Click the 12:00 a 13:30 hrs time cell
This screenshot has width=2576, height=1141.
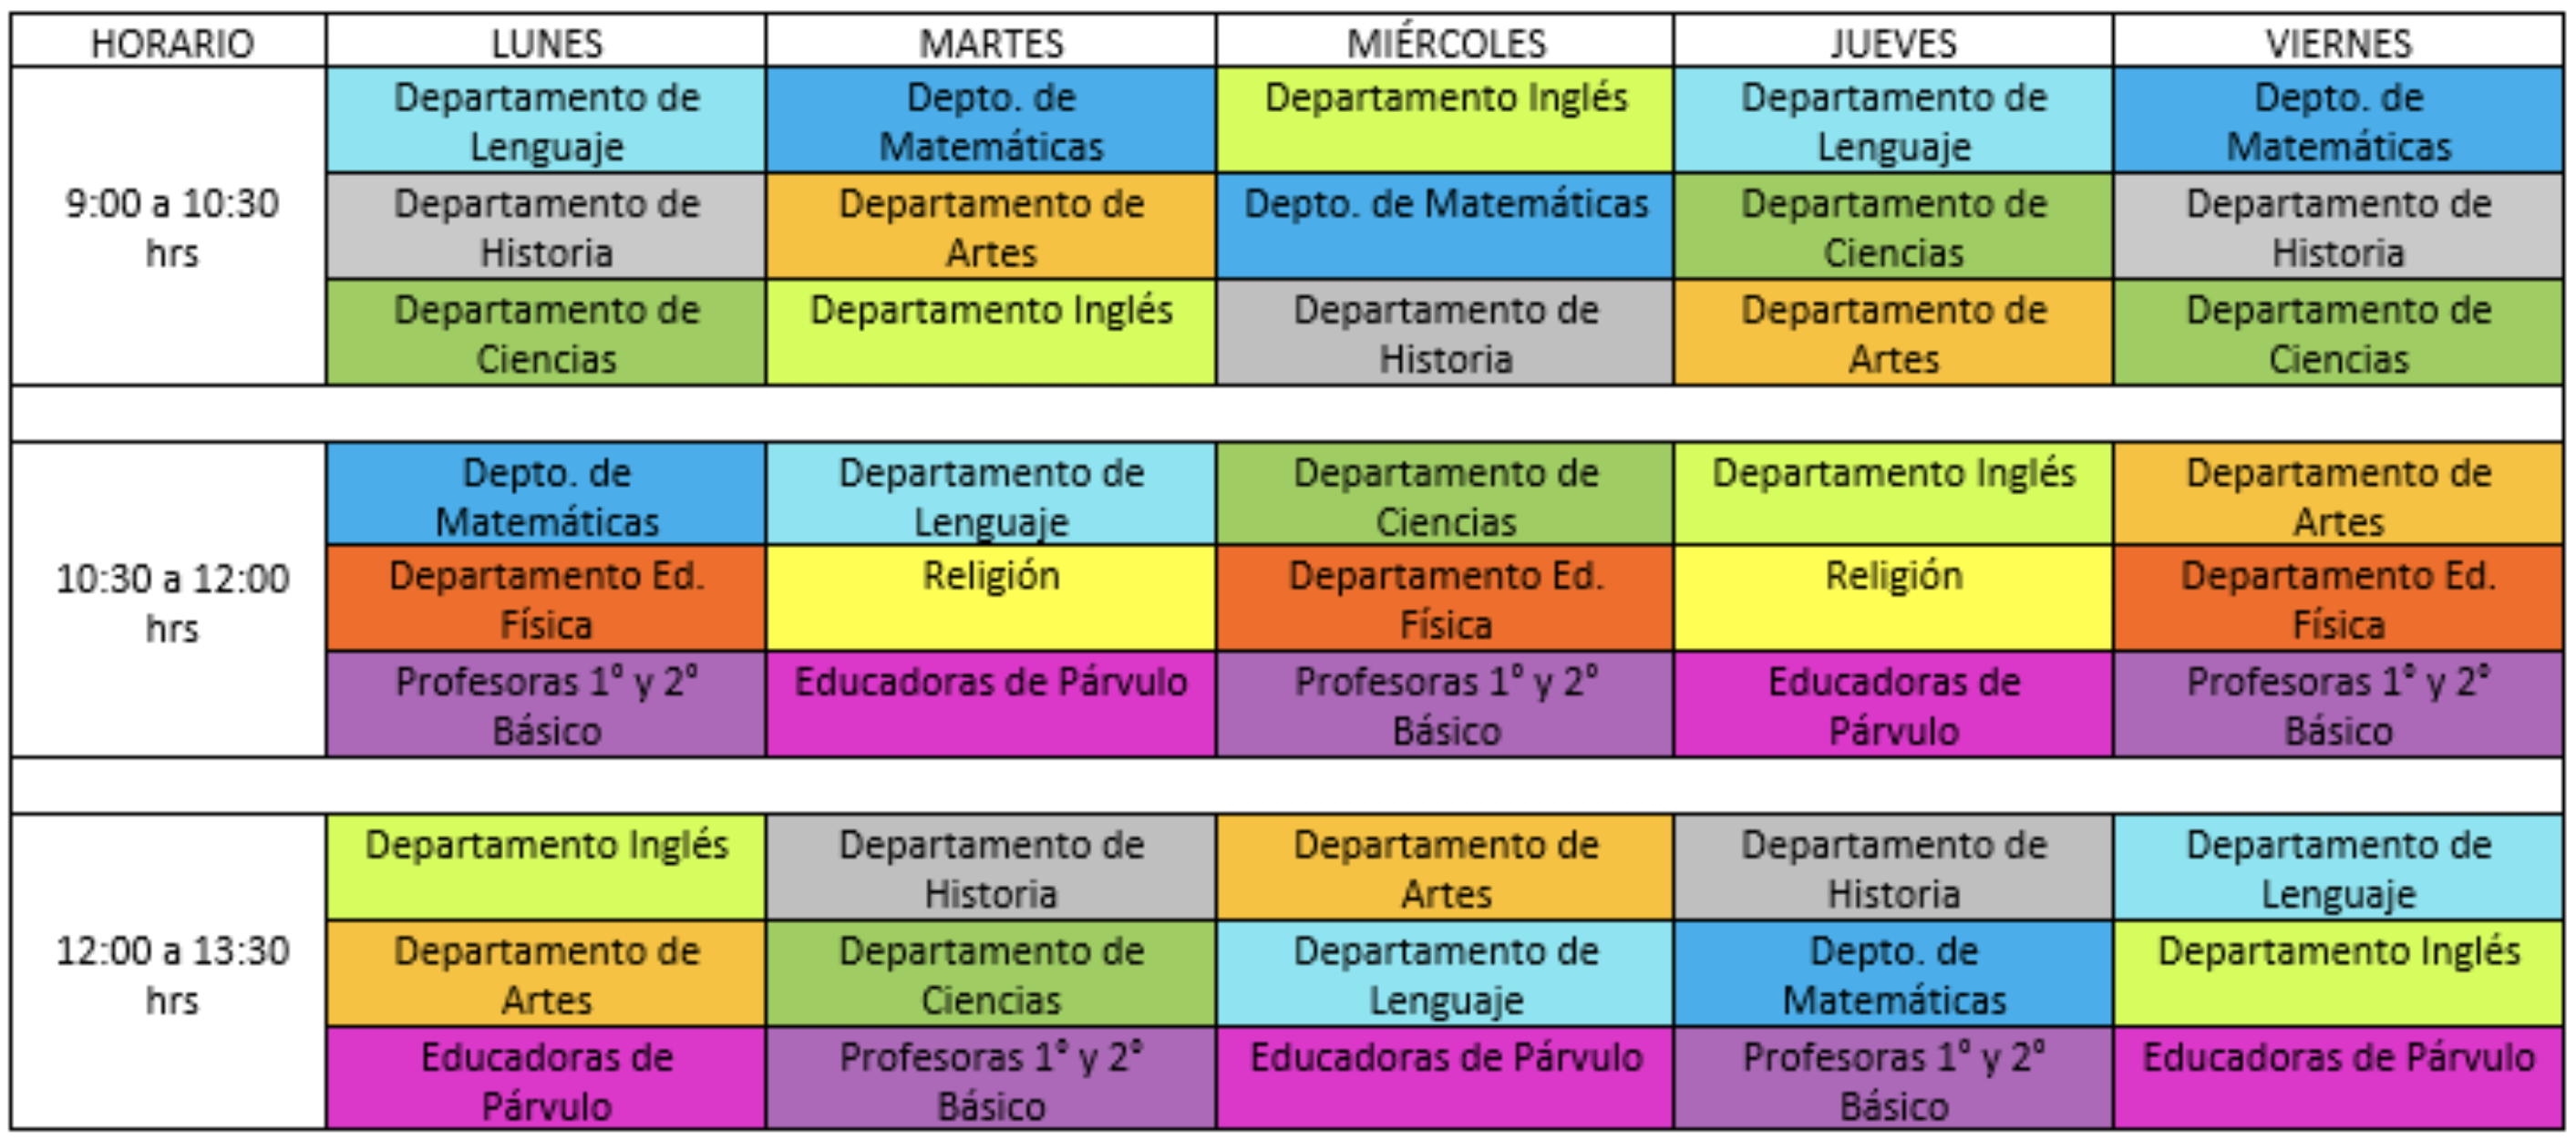pos(169,973)
